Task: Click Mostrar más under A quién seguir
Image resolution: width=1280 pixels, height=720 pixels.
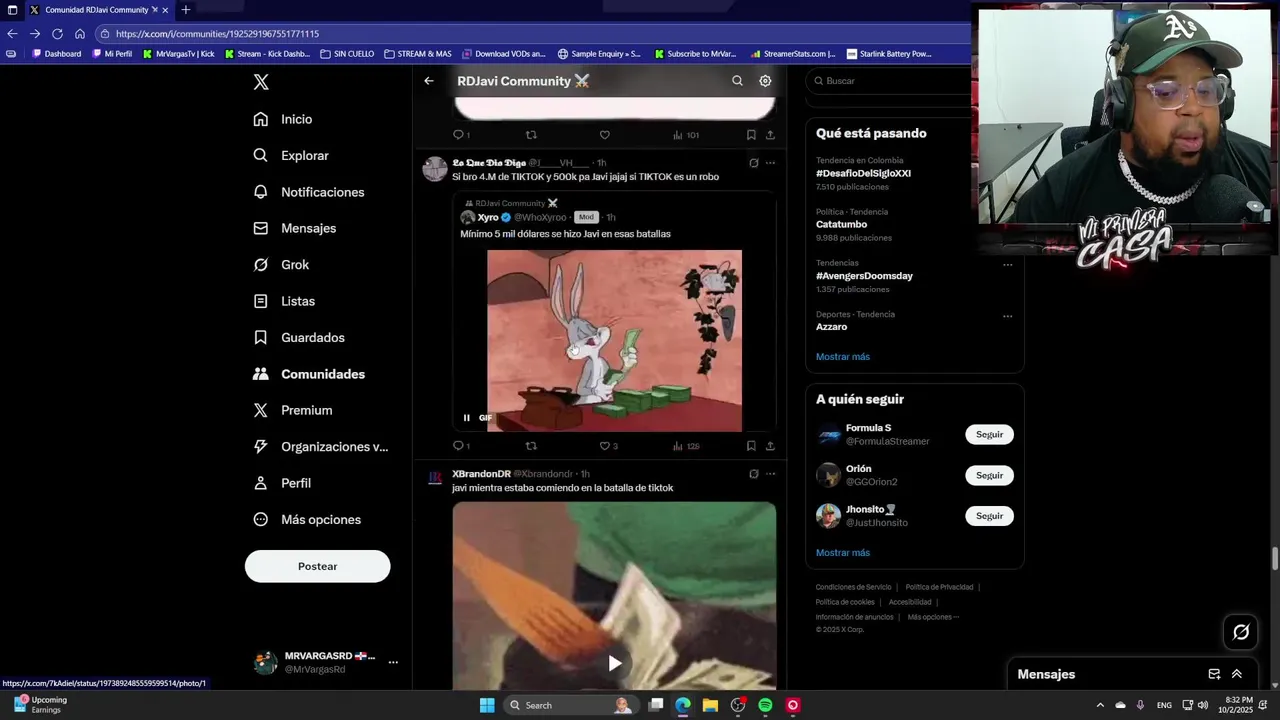Action: coord(843,553)
